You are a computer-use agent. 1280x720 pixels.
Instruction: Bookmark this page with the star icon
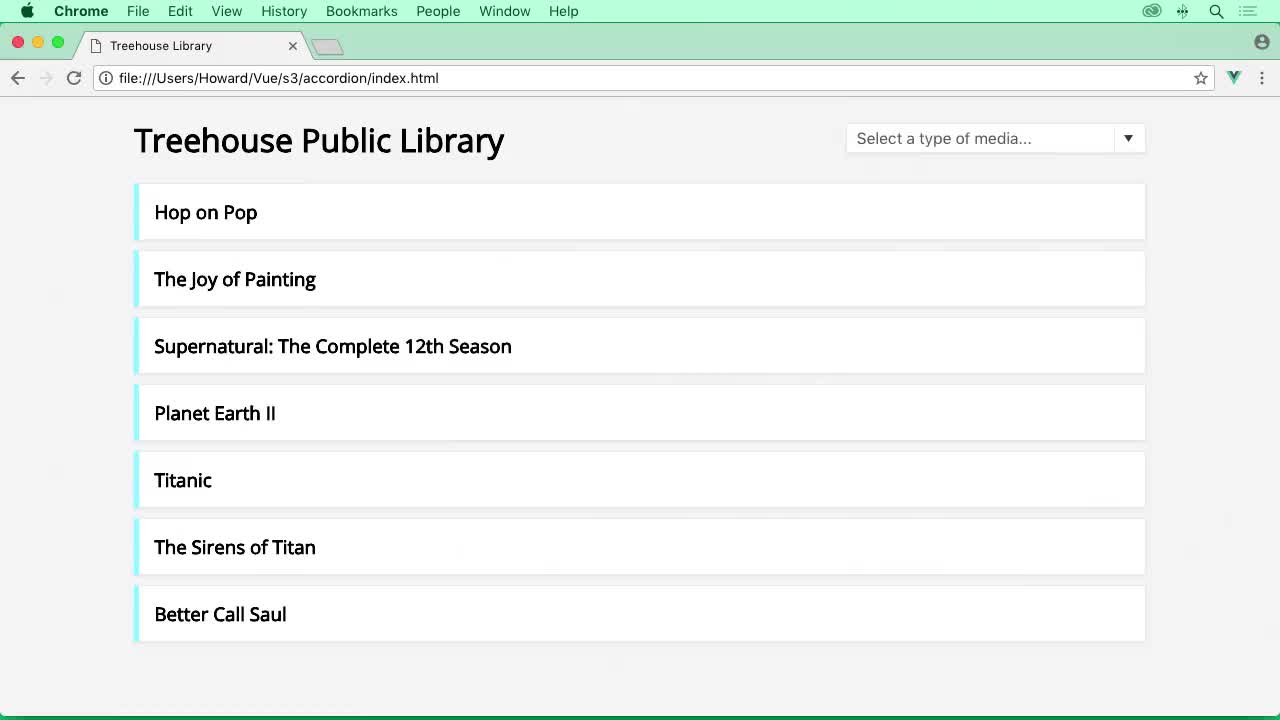click(1200, 78)
